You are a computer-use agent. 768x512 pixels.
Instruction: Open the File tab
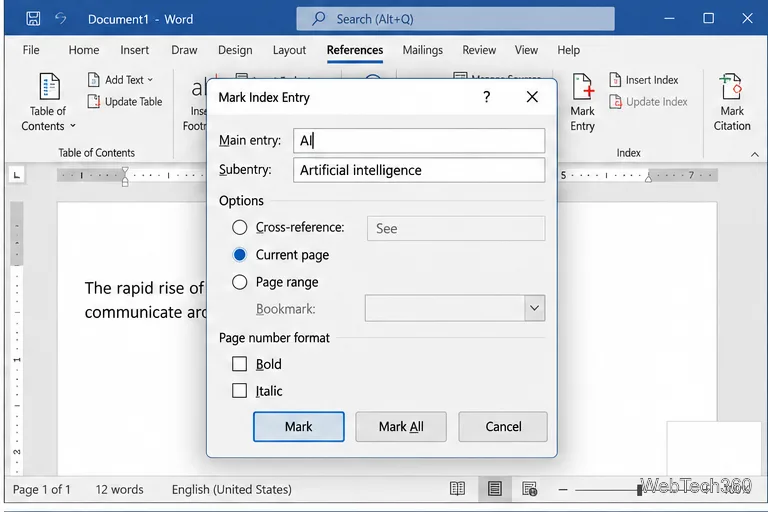pyautogui.click(x=31, y=50)
